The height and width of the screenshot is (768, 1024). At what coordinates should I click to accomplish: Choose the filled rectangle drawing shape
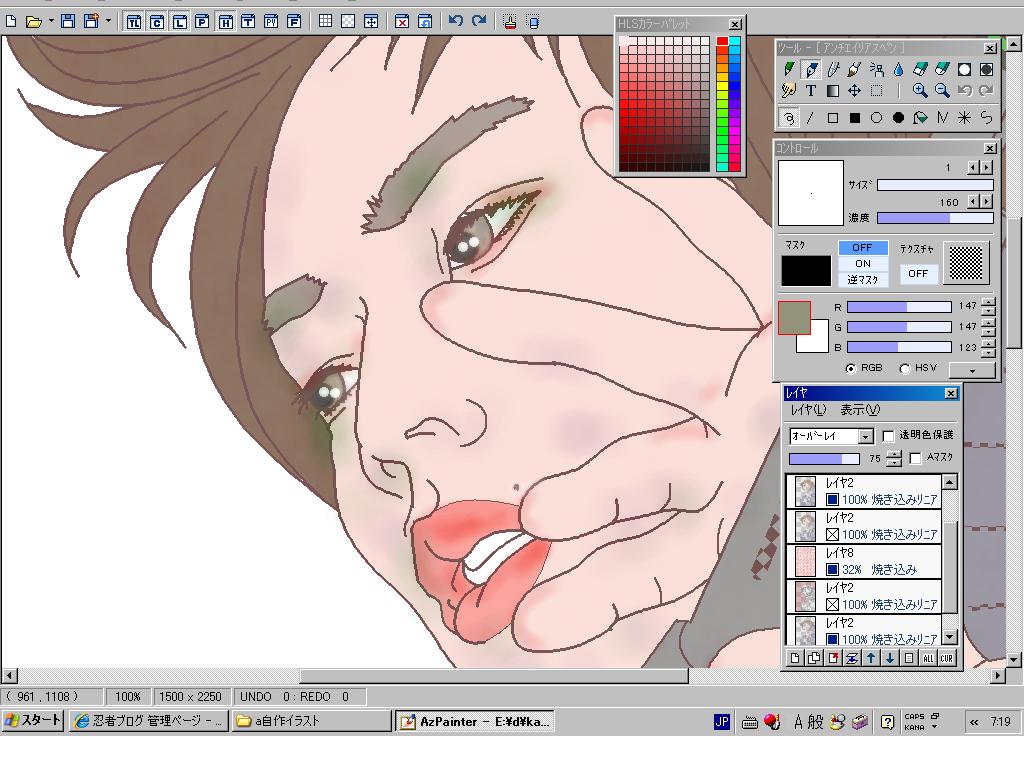coord(854,118)
